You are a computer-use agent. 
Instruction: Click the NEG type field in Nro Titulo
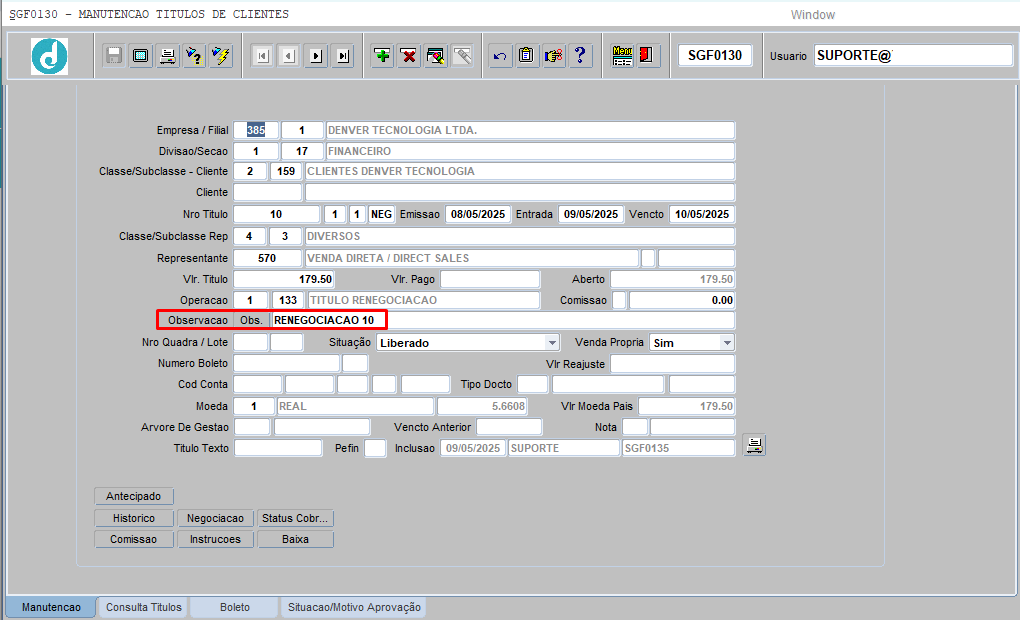click(381, 214)
